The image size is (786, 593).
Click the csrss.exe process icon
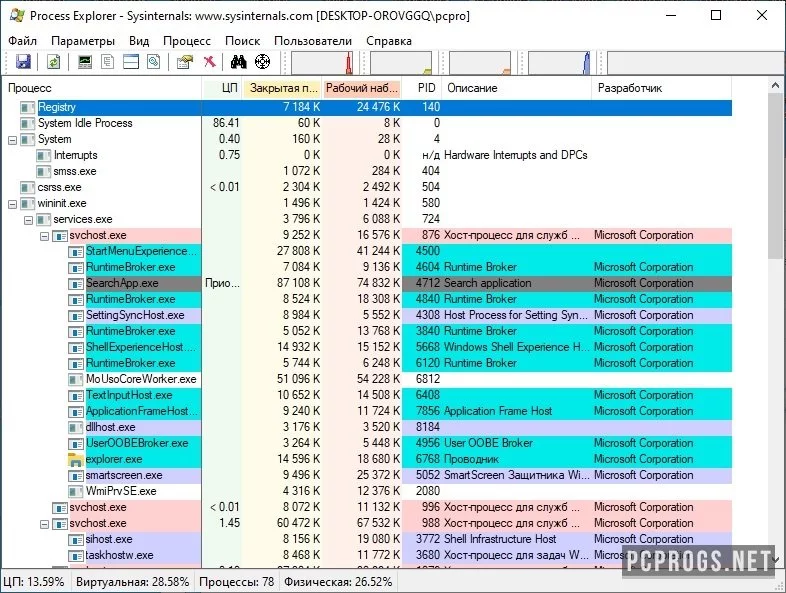(x=28, y=187)
